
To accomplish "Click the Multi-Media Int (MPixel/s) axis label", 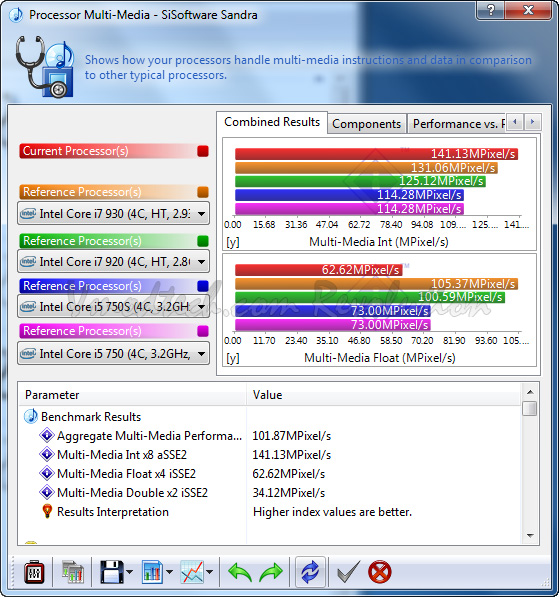I will (379, 242).
